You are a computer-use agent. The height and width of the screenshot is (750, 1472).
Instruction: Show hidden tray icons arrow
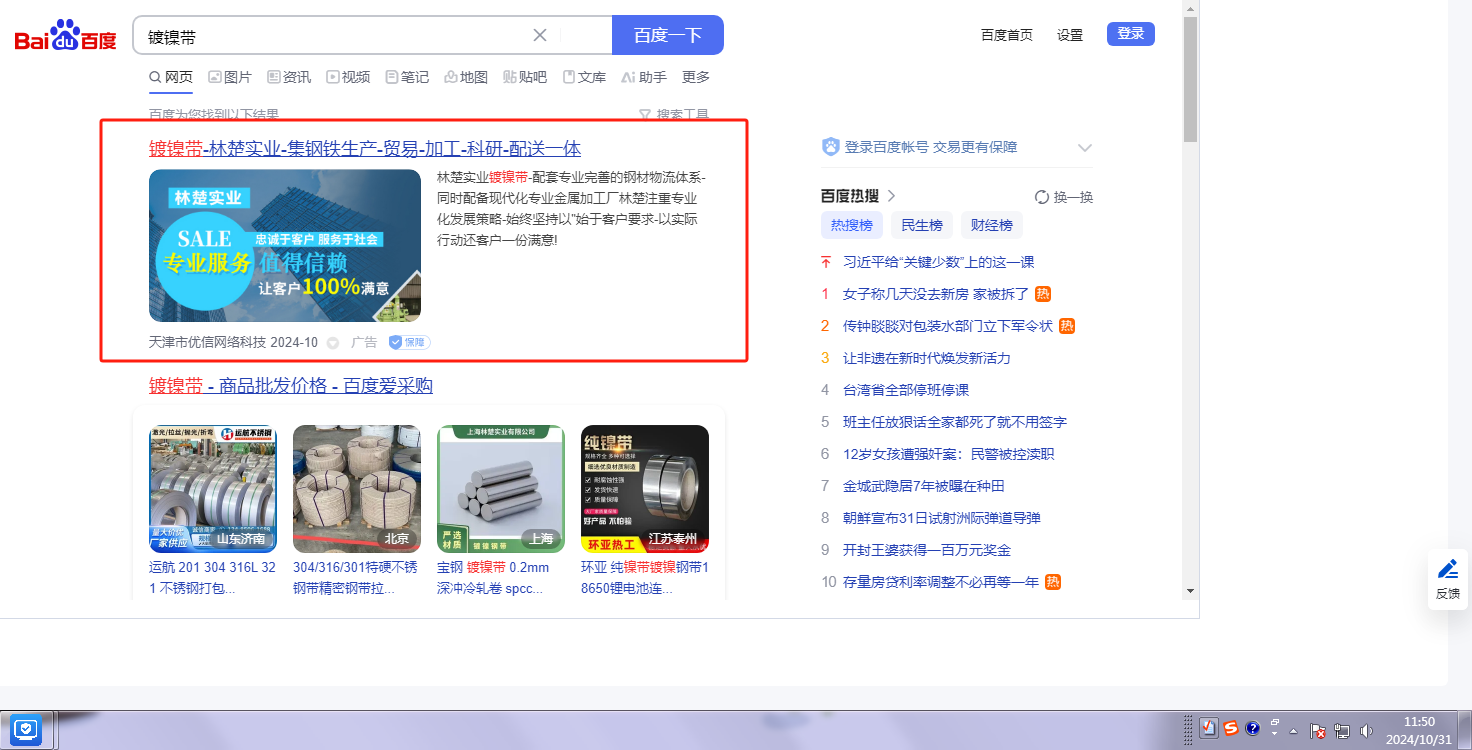tap(1294, 730)
